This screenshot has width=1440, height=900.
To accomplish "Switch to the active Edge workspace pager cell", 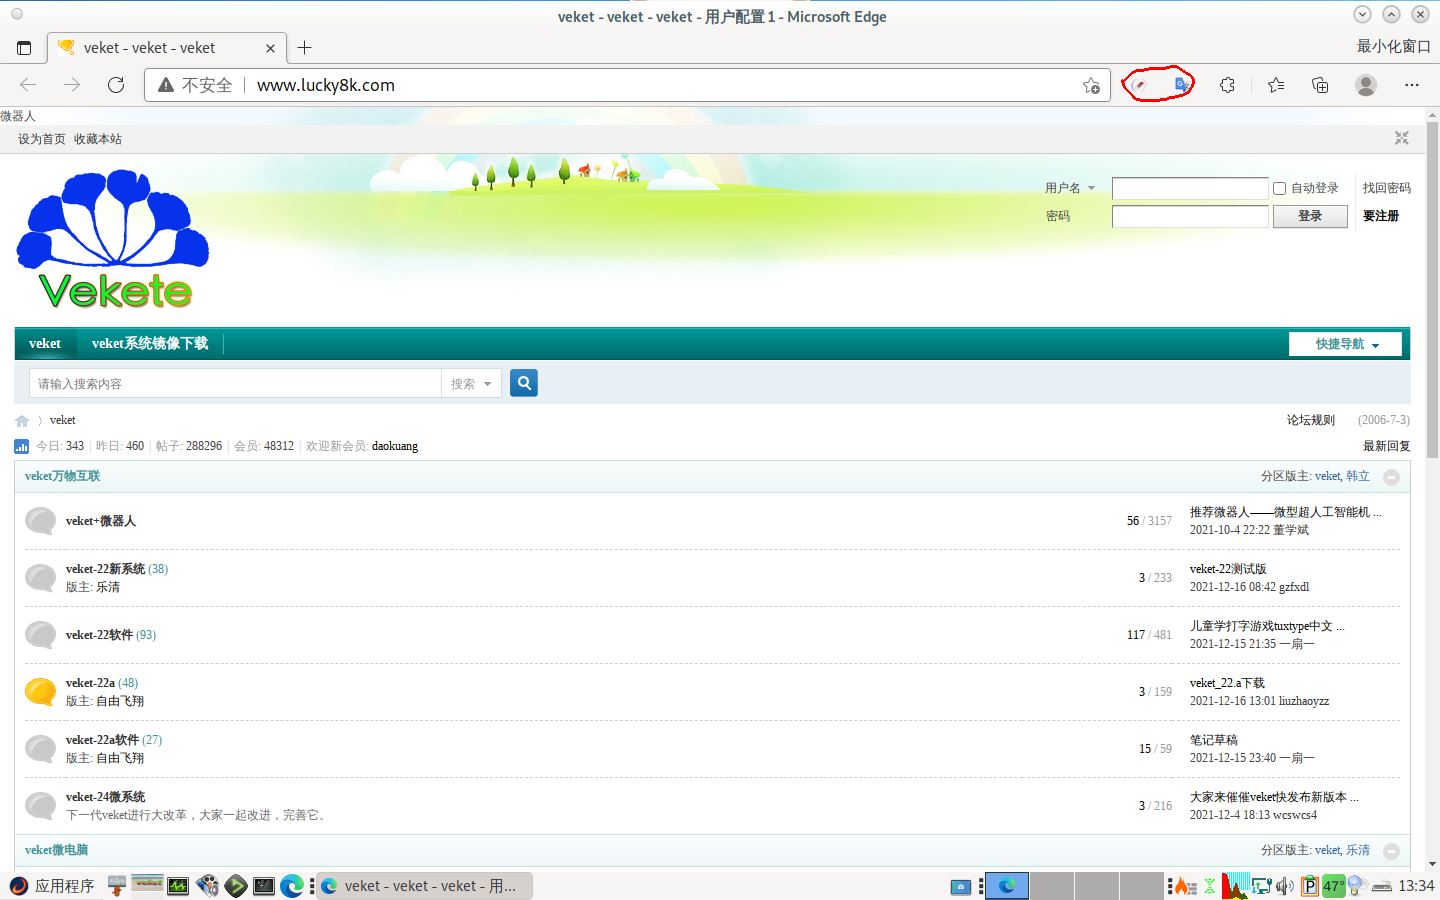I will pyautogui.click(x=1007, y=886).
